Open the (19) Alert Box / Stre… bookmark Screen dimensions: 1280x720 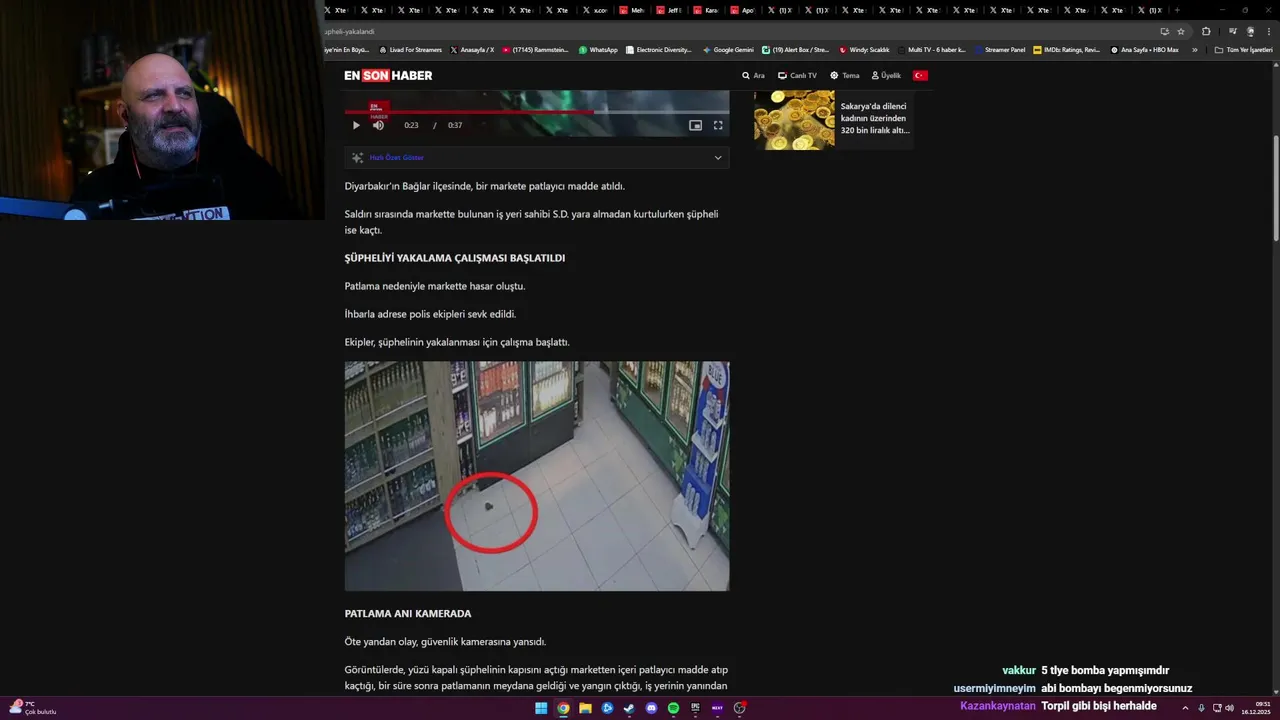tap(796, 49)
